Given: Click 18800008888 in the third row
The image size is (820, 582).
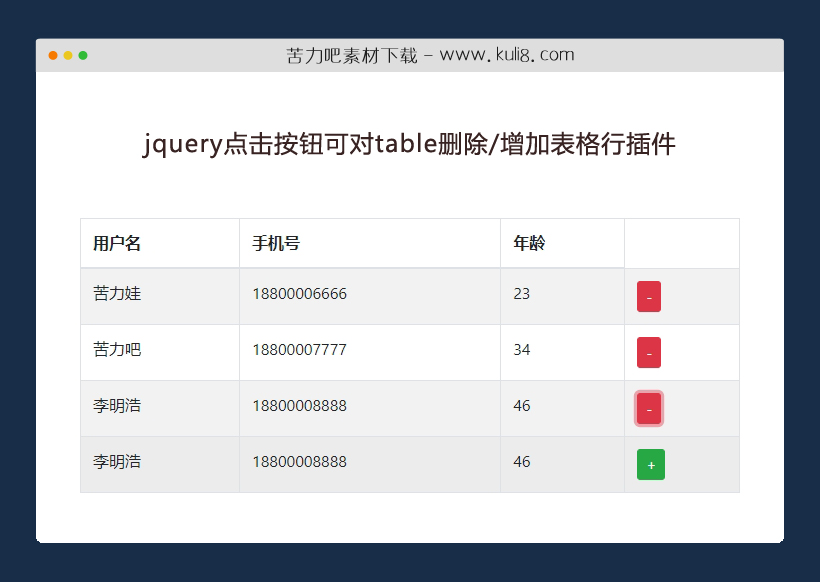Looking at the screenshot, I should (x=298, y=406).
